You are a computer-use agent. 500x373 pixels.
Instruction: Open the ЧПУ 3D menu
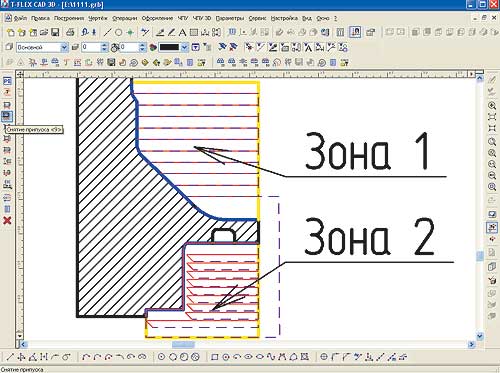pos(202,18)
